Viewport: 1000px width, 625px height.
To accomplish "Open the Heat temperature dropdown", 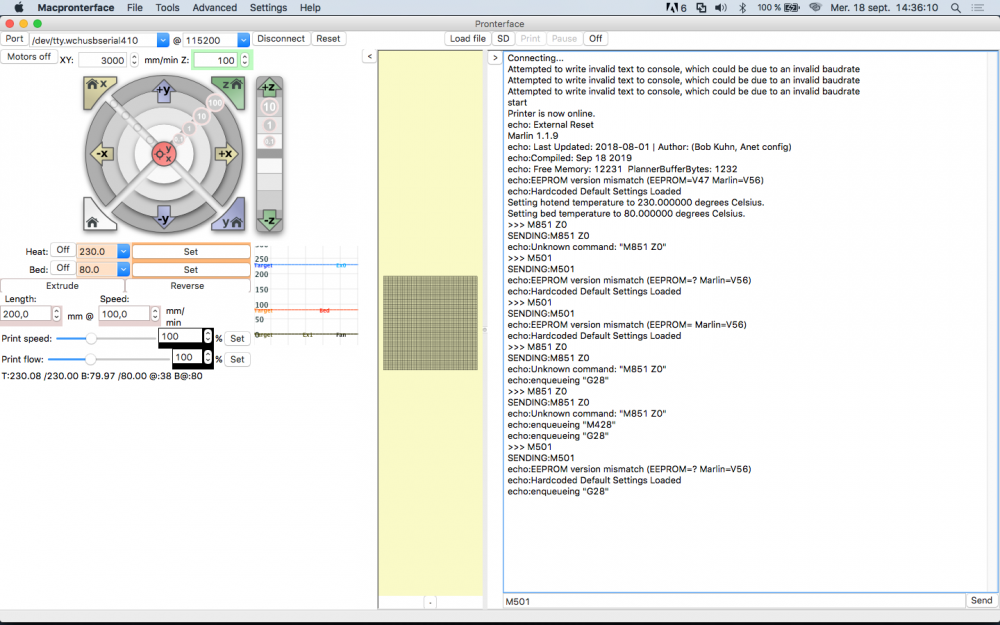I will pos(123,252).
